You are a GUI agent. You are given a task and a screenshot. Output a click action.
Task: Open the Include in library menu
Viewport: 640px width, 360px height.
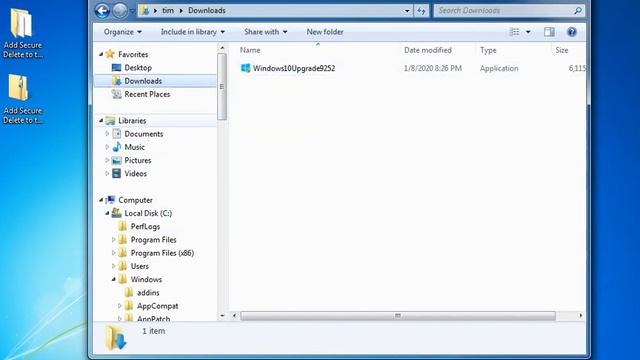coord(193,32)
